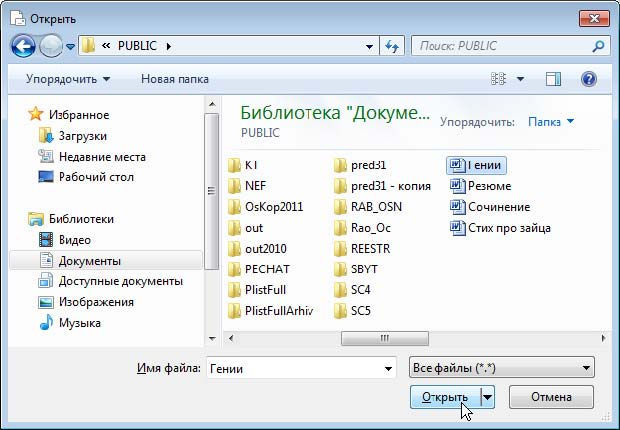Close the Открыть dialog window

pyautogui.click(x=594, y=18)
